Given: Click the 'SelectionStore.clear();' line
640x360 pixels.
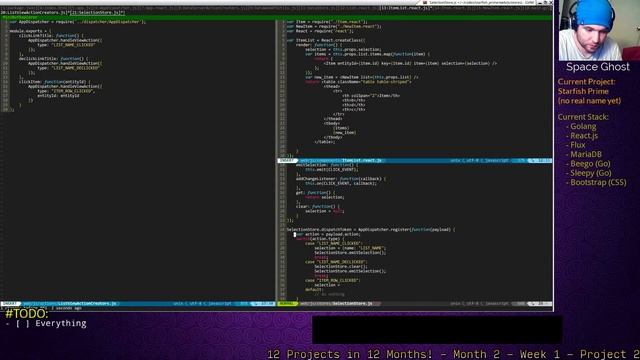Looking at the screenshot, I should (341, 267).
